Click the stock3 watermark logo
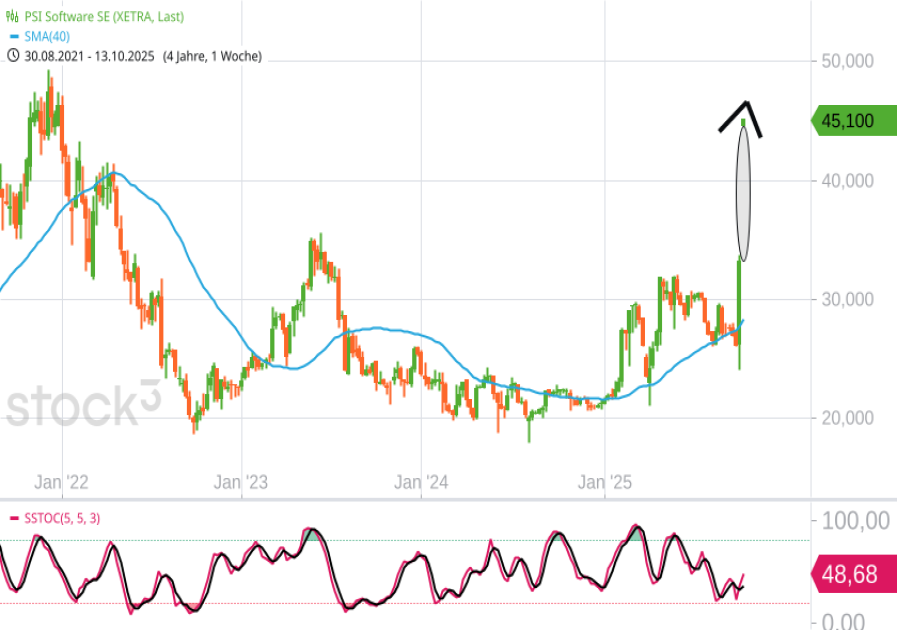The height and width of the screenshot is (630, 897). (x=83, y=405)
